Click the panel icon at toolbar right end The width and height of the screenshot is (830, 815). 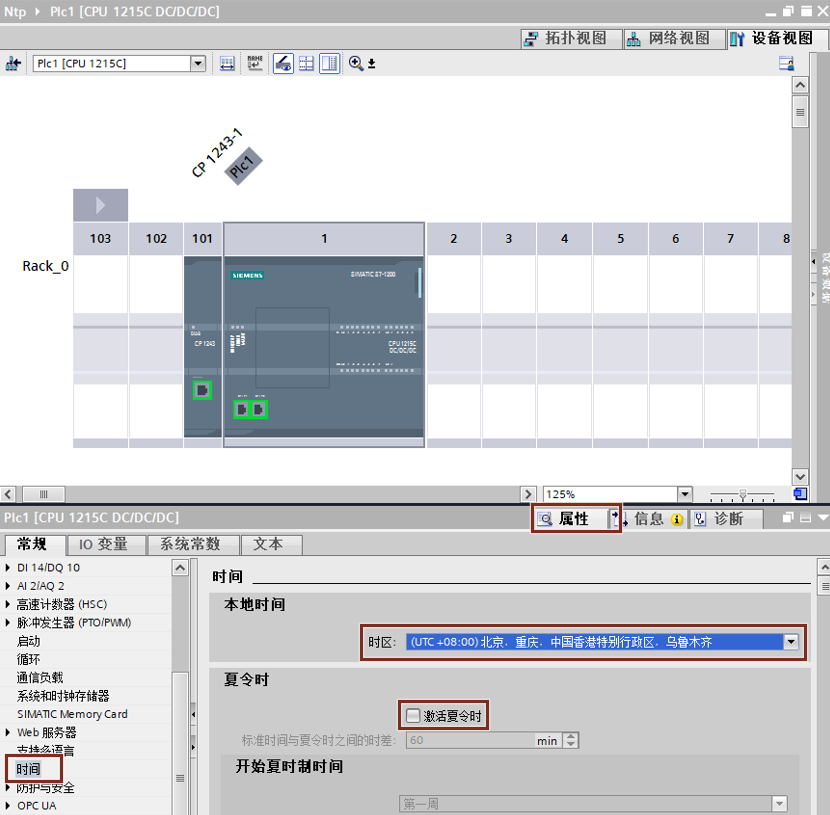[786, 63]
